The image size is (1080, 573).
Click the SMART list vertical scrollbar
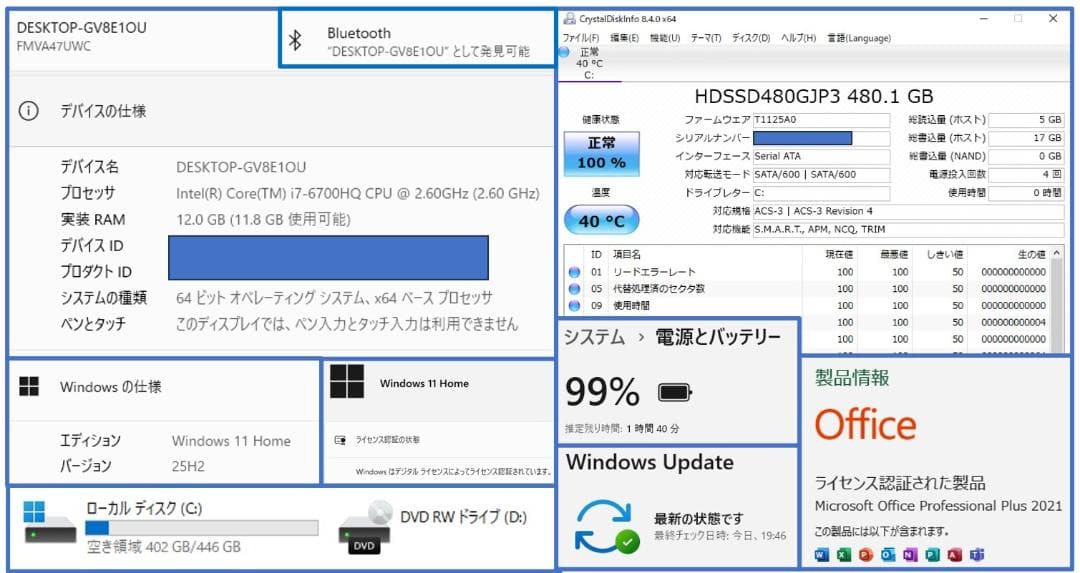1057,300
